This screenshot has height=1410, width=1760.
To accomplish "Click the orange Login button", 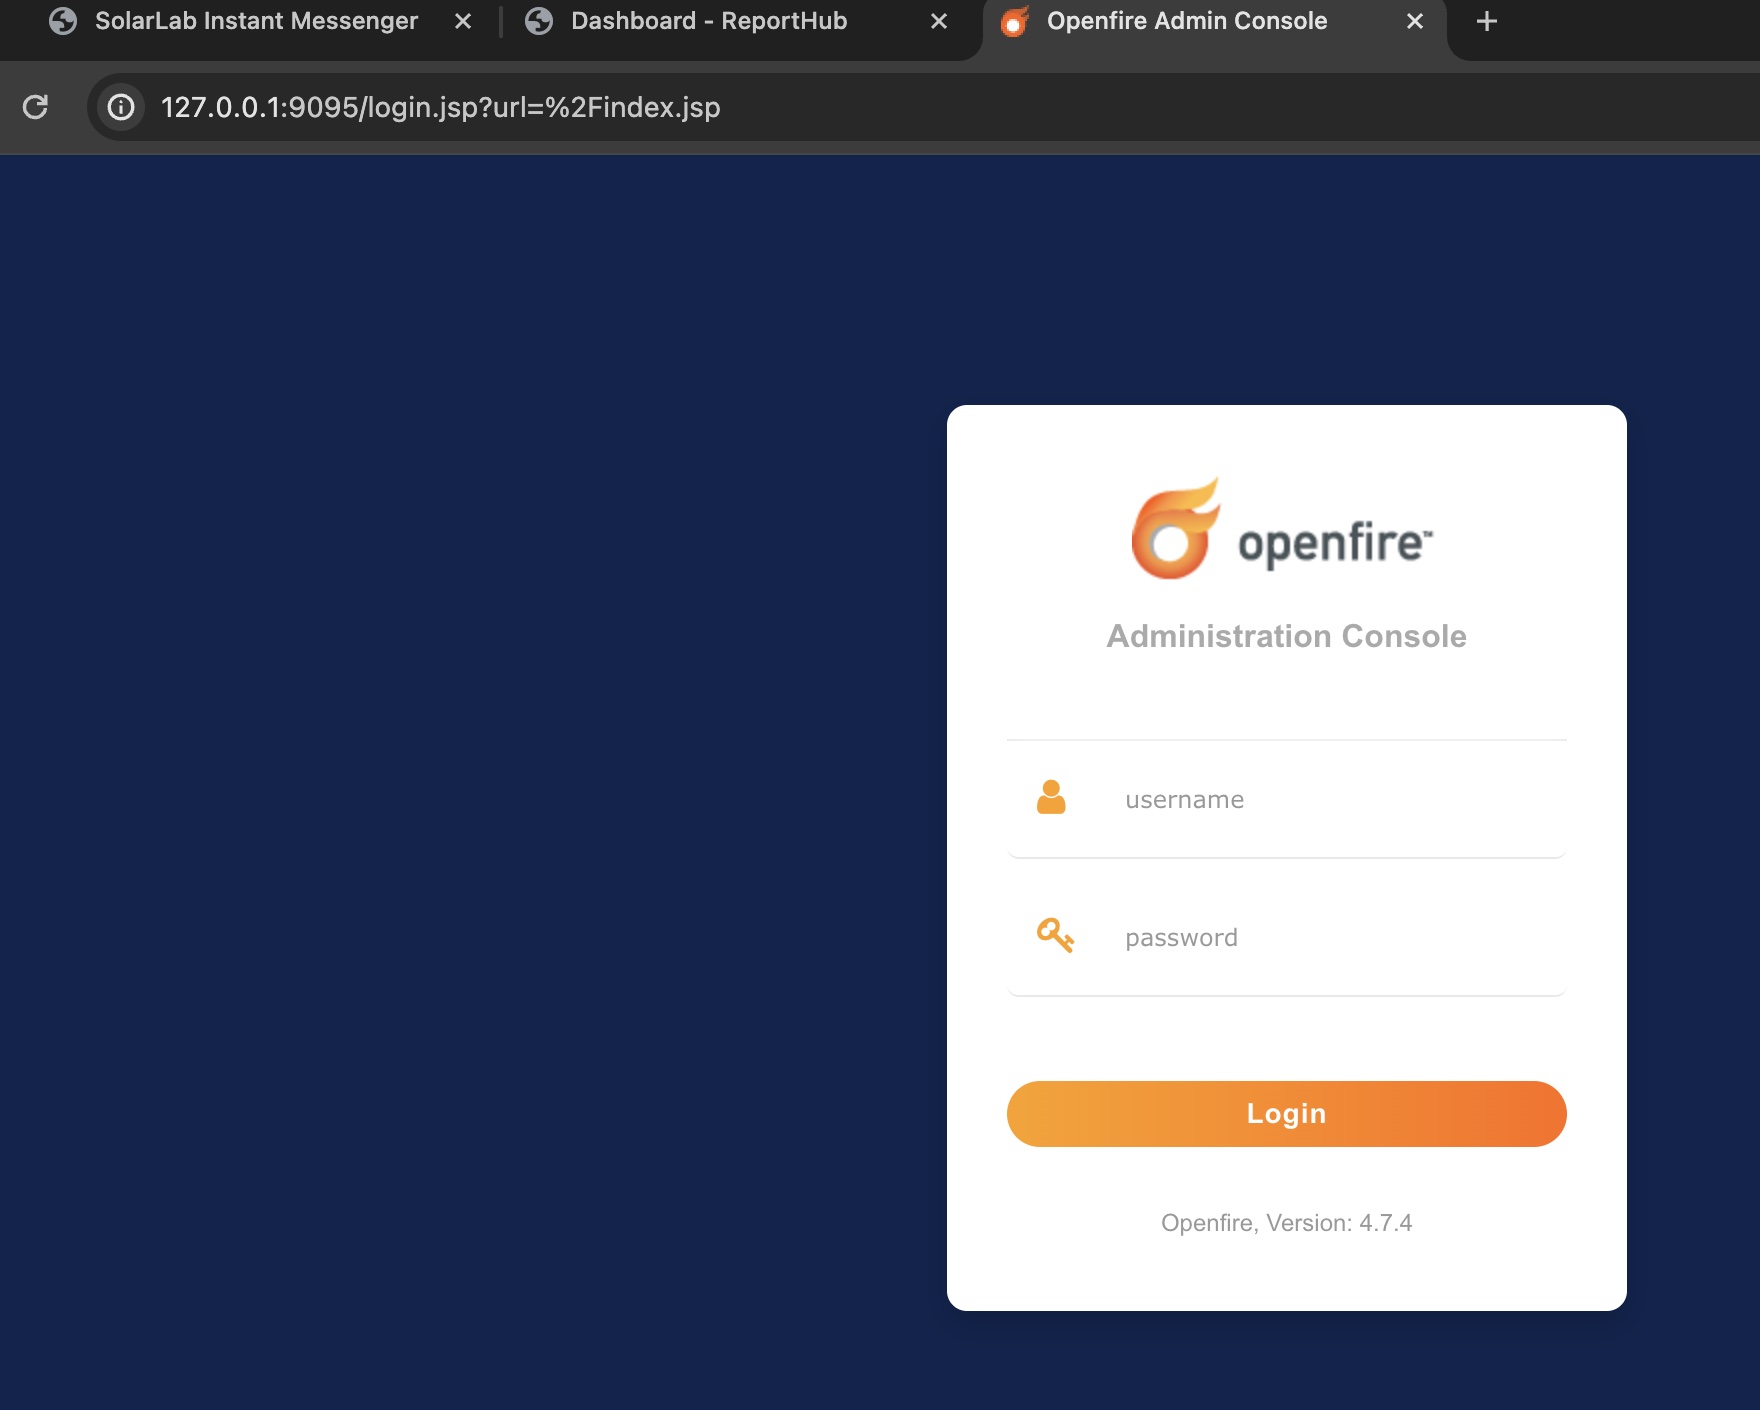I will 1286,1113.
